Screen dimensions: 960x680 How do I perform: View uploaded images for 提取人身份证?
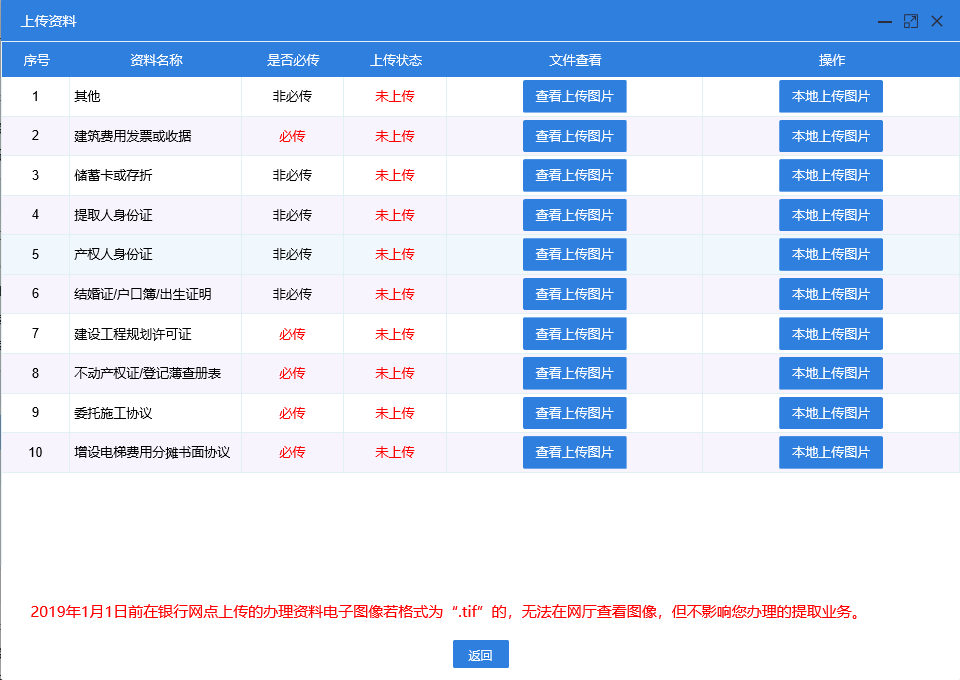[574, 215]
